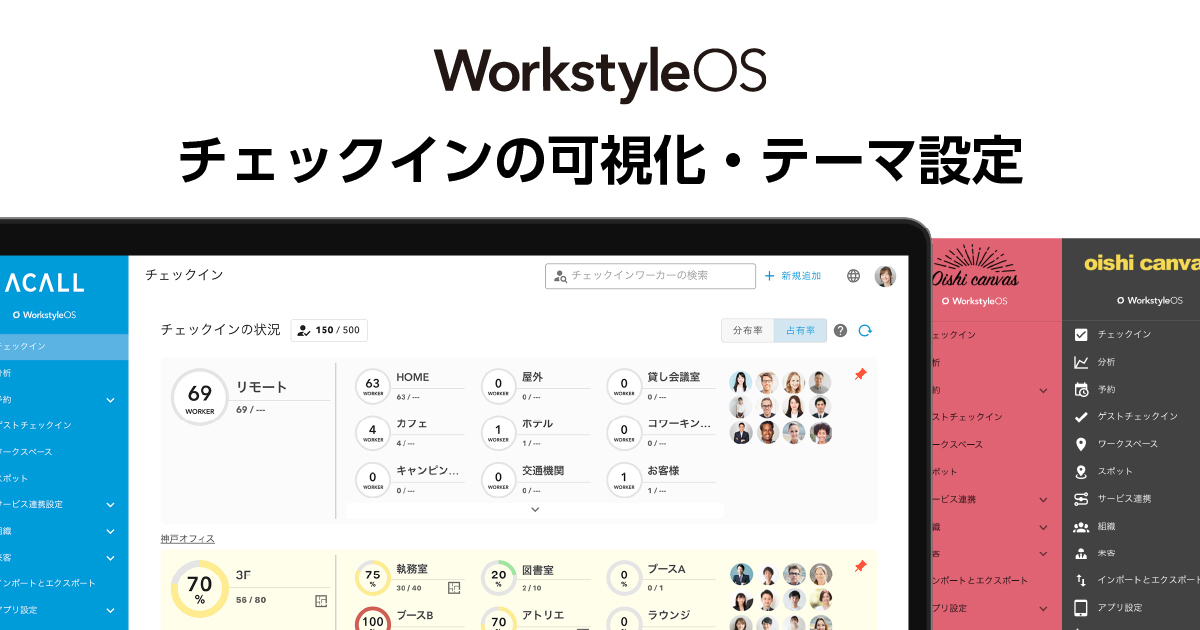
Task: Expand アプリ設定 chevron in the blue sidebar
Action: coord(110,609)
